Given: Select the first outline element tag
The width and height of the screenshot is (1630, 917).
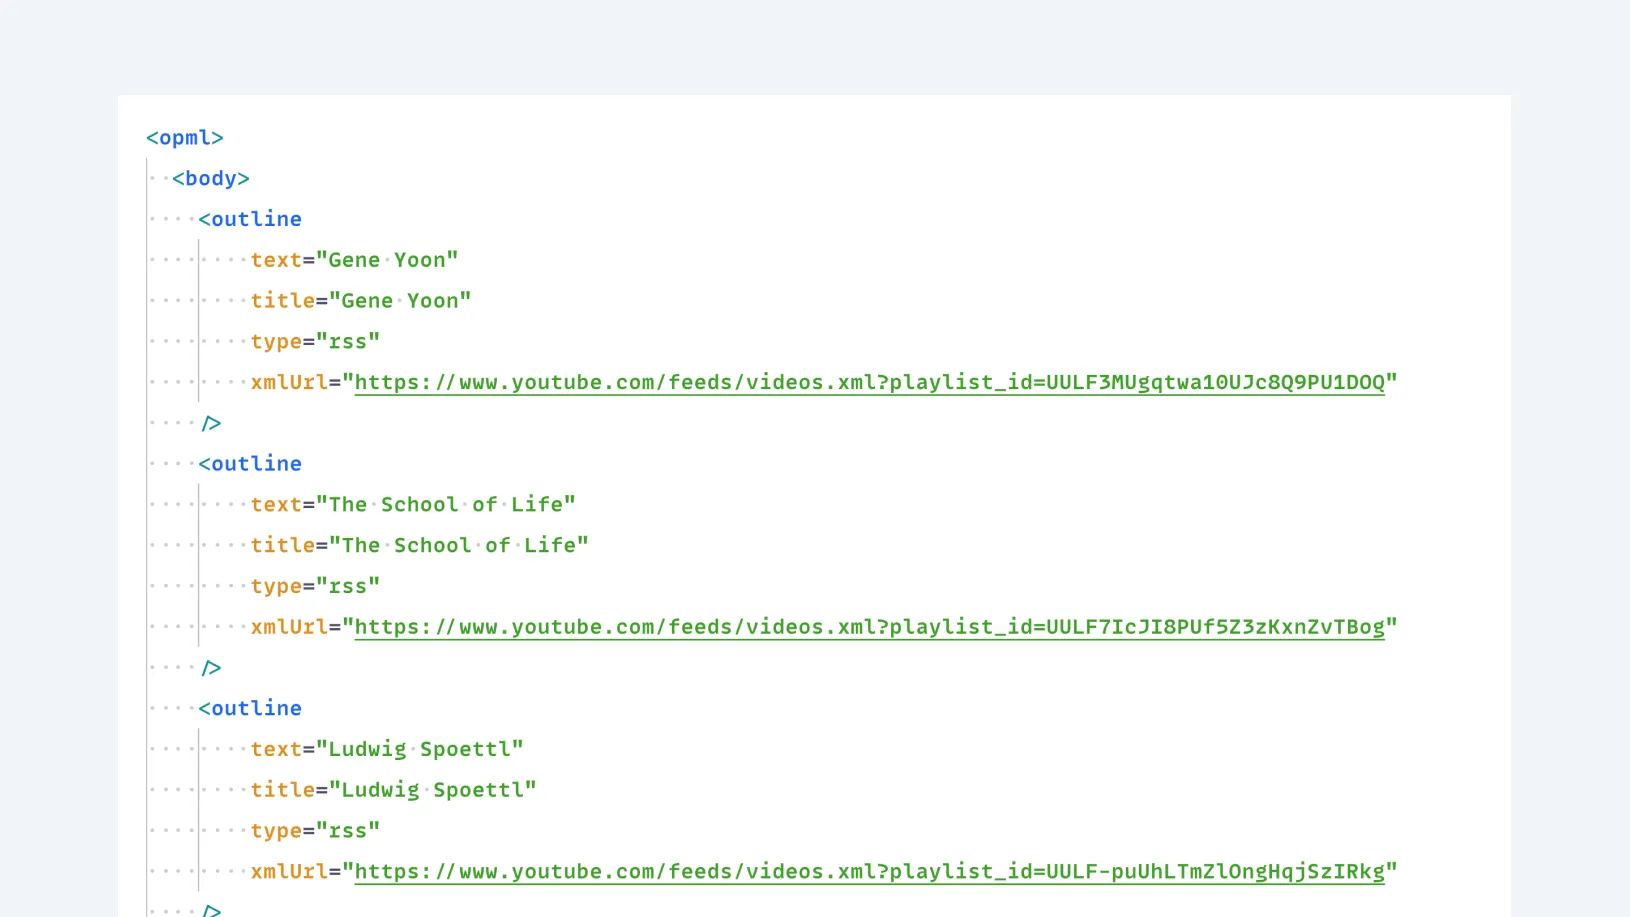Looking at the screenshot, I should [x=250, y=218].
